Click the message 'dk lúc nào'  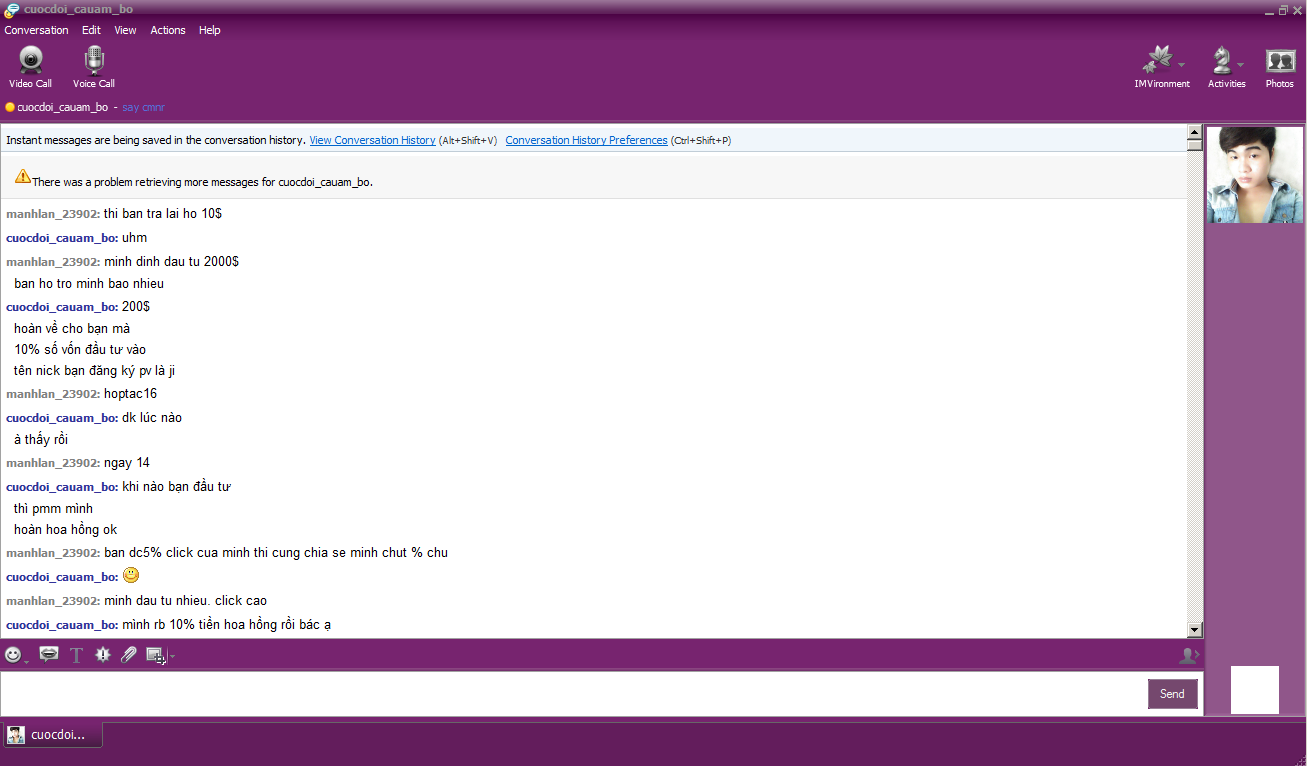point(152,418)
